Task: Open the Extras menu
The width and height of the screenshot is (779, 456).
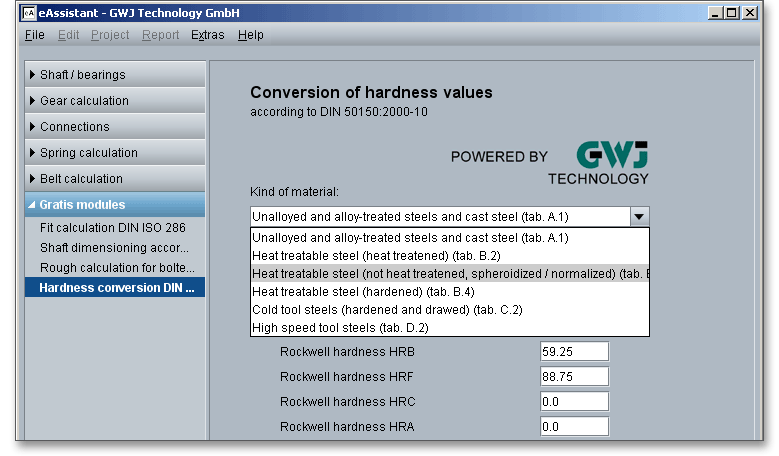Action: coord(207,35)
